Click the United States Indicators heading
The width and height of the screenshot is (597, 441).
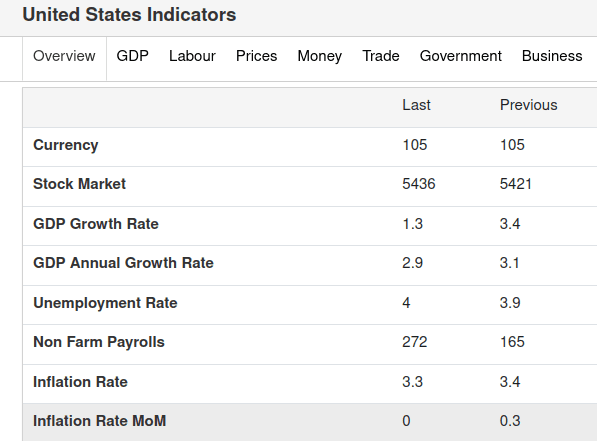(x=129, y=15)
